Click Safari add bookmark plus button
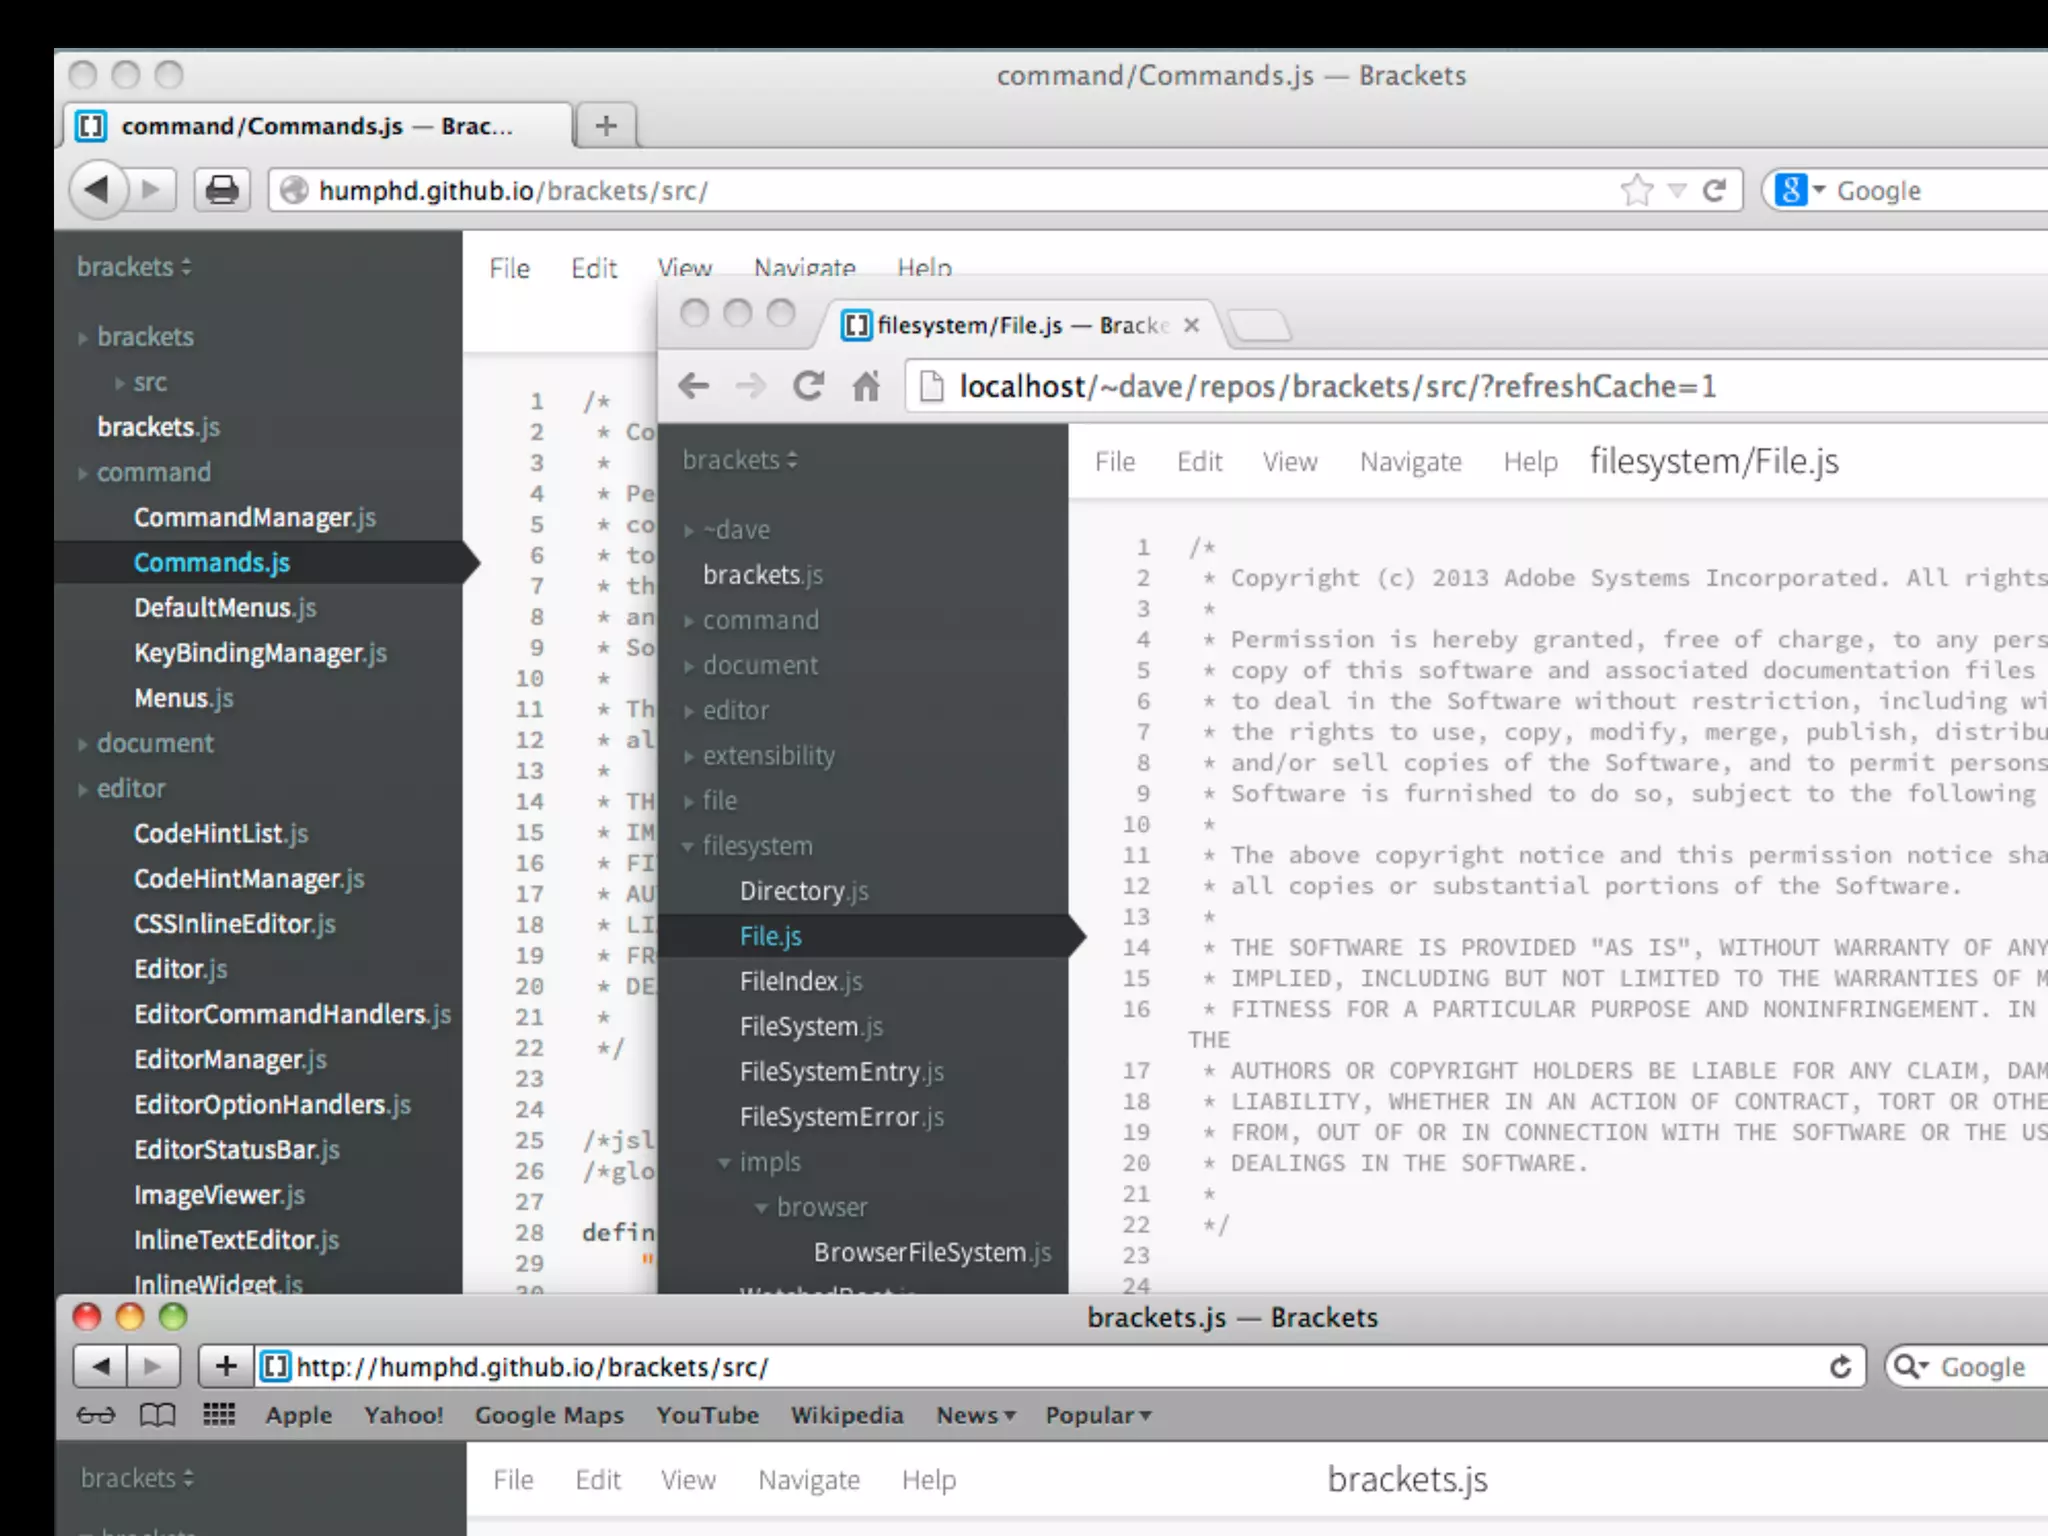2048x1536 pixels. (226, 1366)
